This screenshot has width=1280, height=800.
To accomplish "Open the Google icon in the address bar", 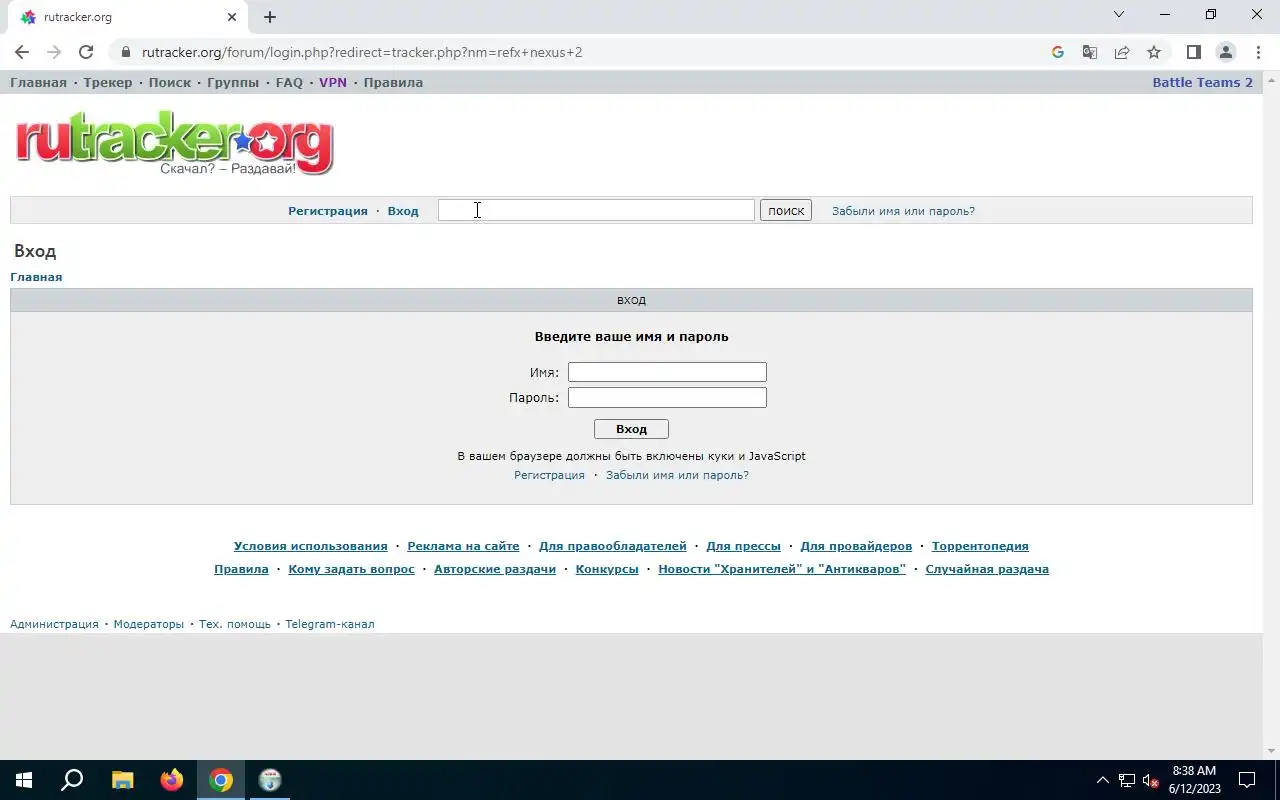I will pos(1058,52).
